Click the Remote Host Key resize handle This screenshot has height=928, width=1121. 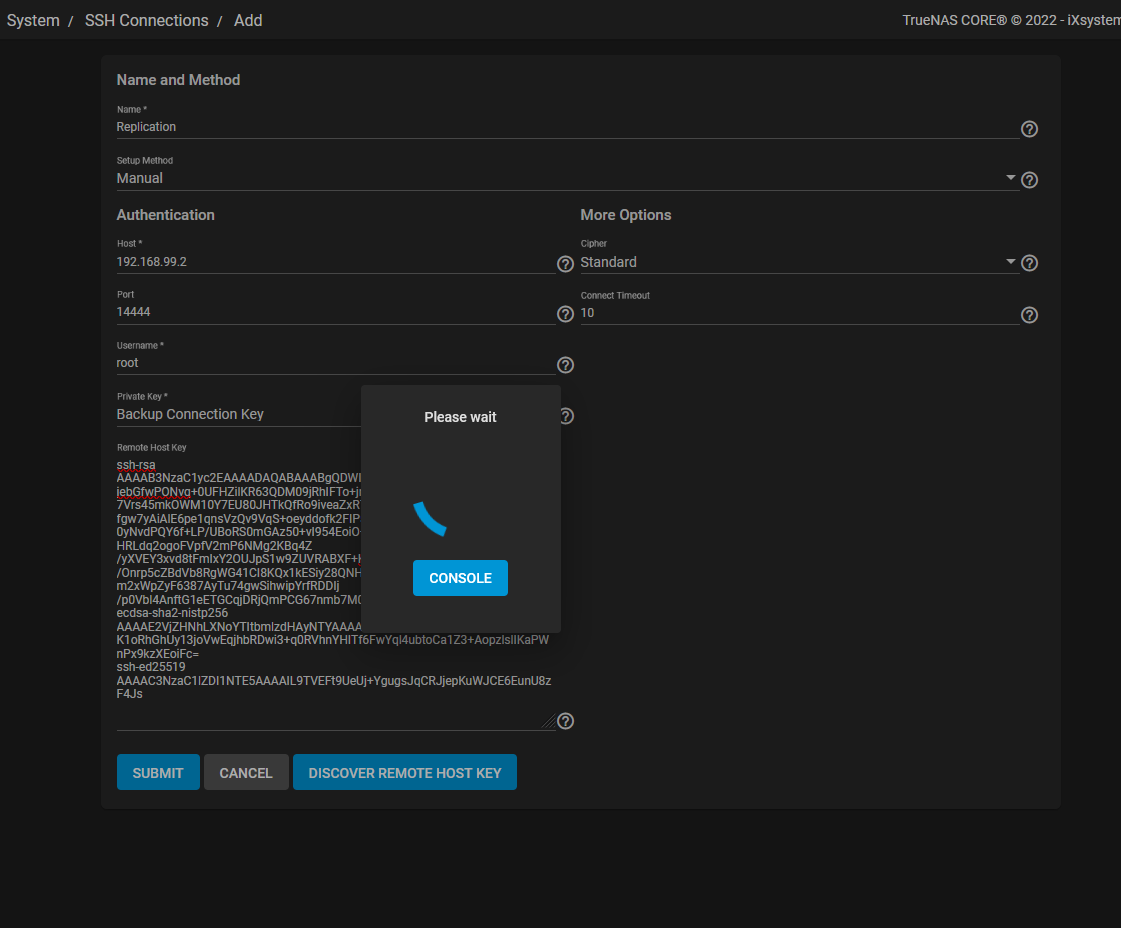pos(549,722)
